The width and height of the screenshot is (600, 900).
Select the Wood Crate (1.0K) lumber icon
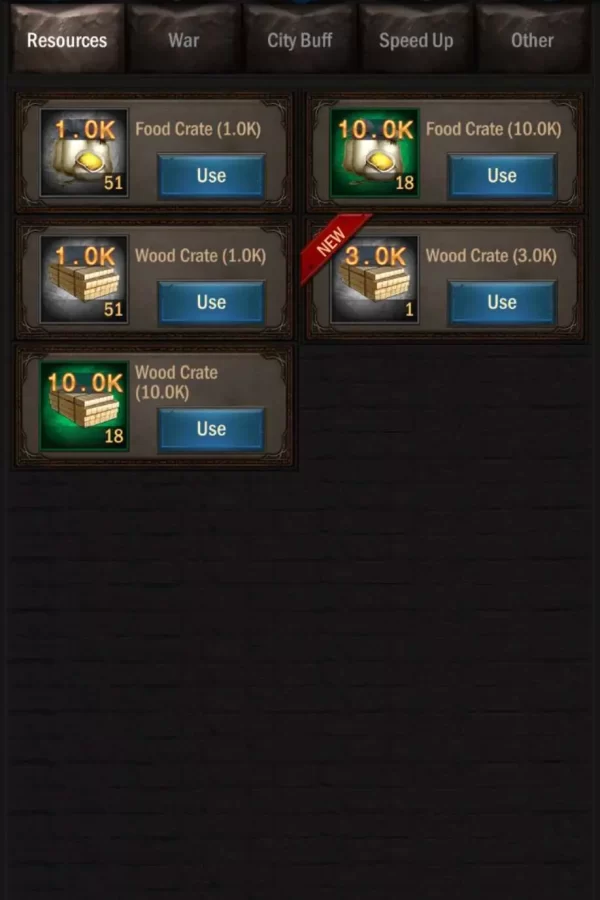(x=84, y=280)
